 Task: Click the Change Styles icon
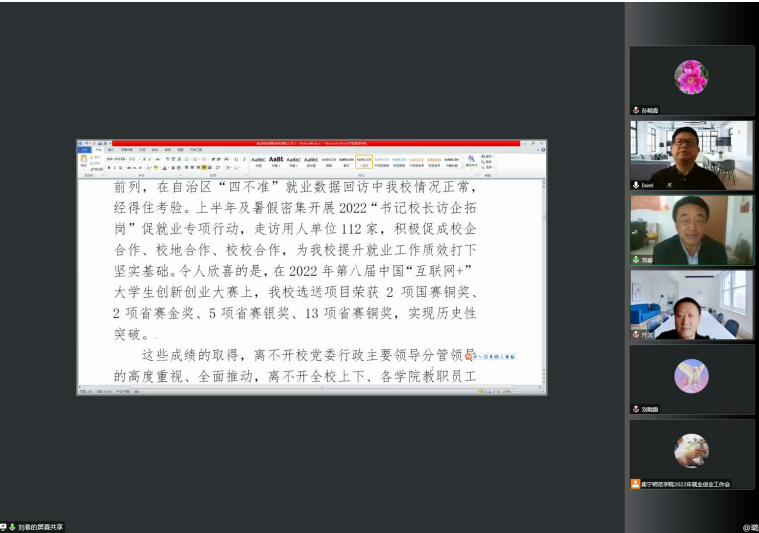[471, 160]
